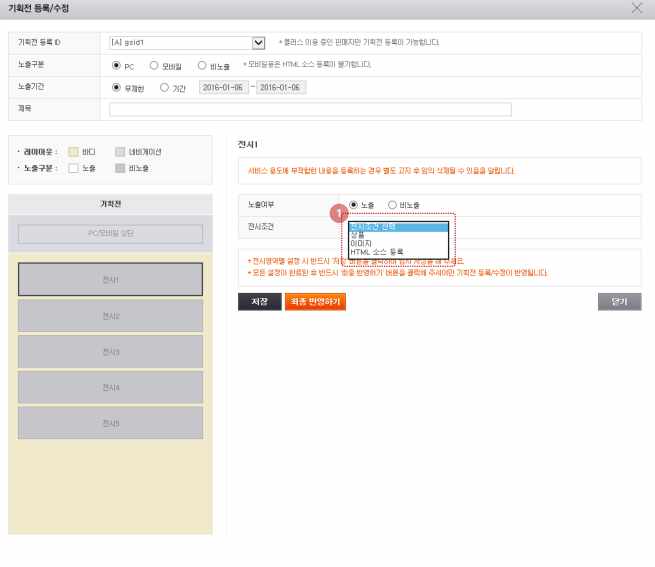The width and height of the screenshot is (655, 567).
Task: Choose 이미지 from the 전시조건 dropdown list
Action: (361, 243)
